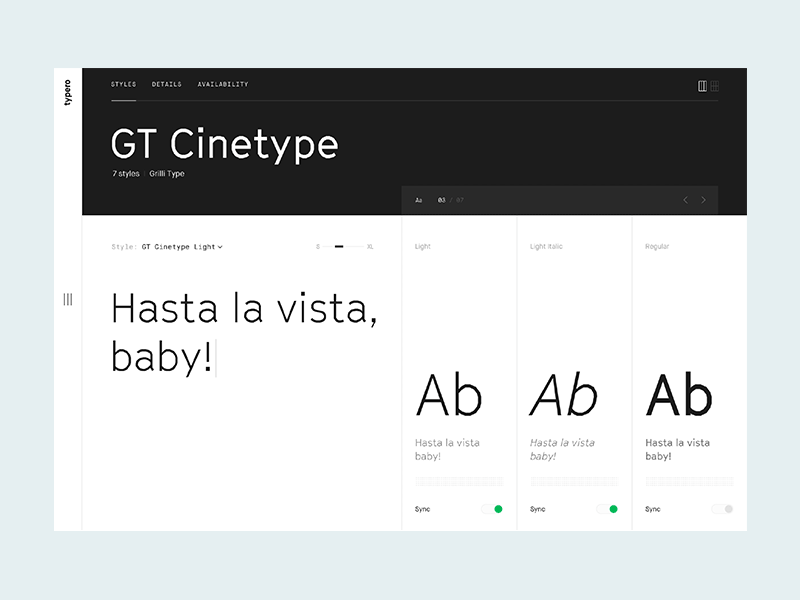Open the DETAILS tab
Viewport: 800px width, 600px height.
pos(166,84)
